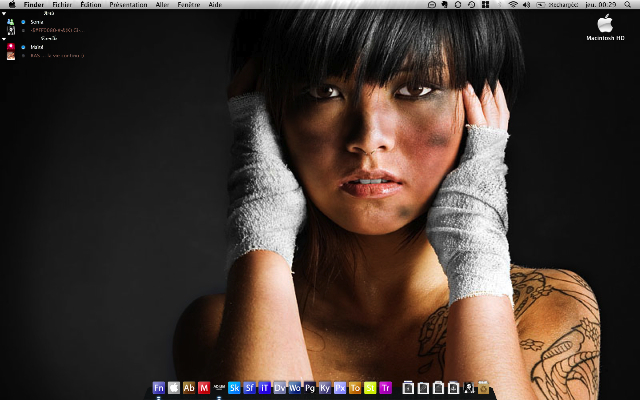Click the blue status dot beside Sonia
Viewport: 640px width, 400px height.
[x=23, y=22]
